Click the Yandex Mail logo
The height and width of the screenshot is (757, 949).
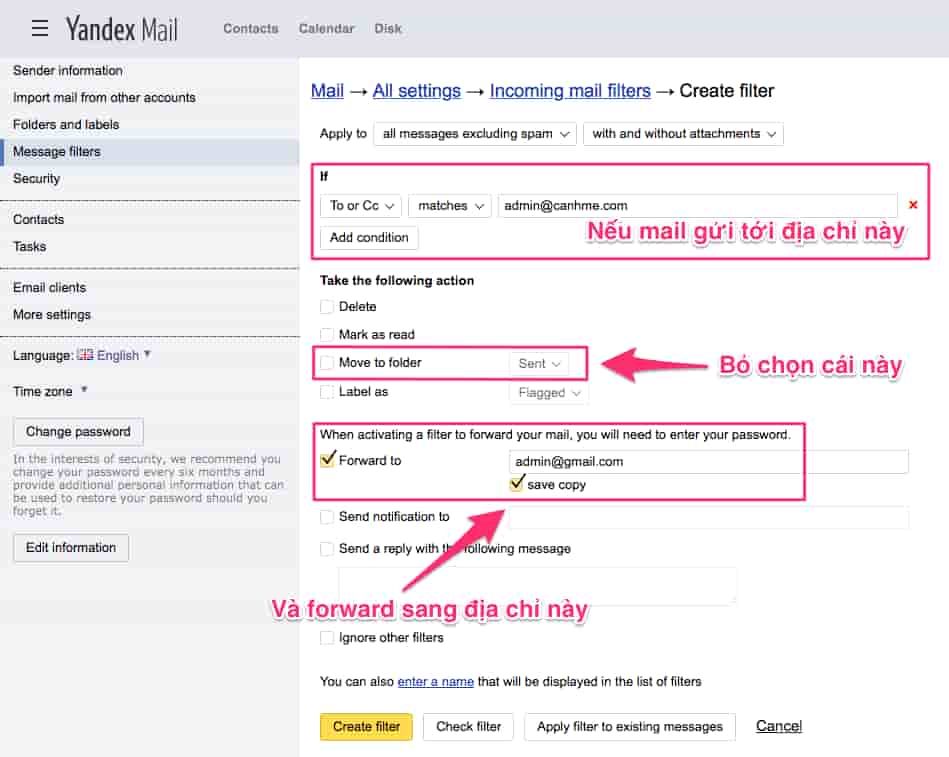tap(122, 28)
